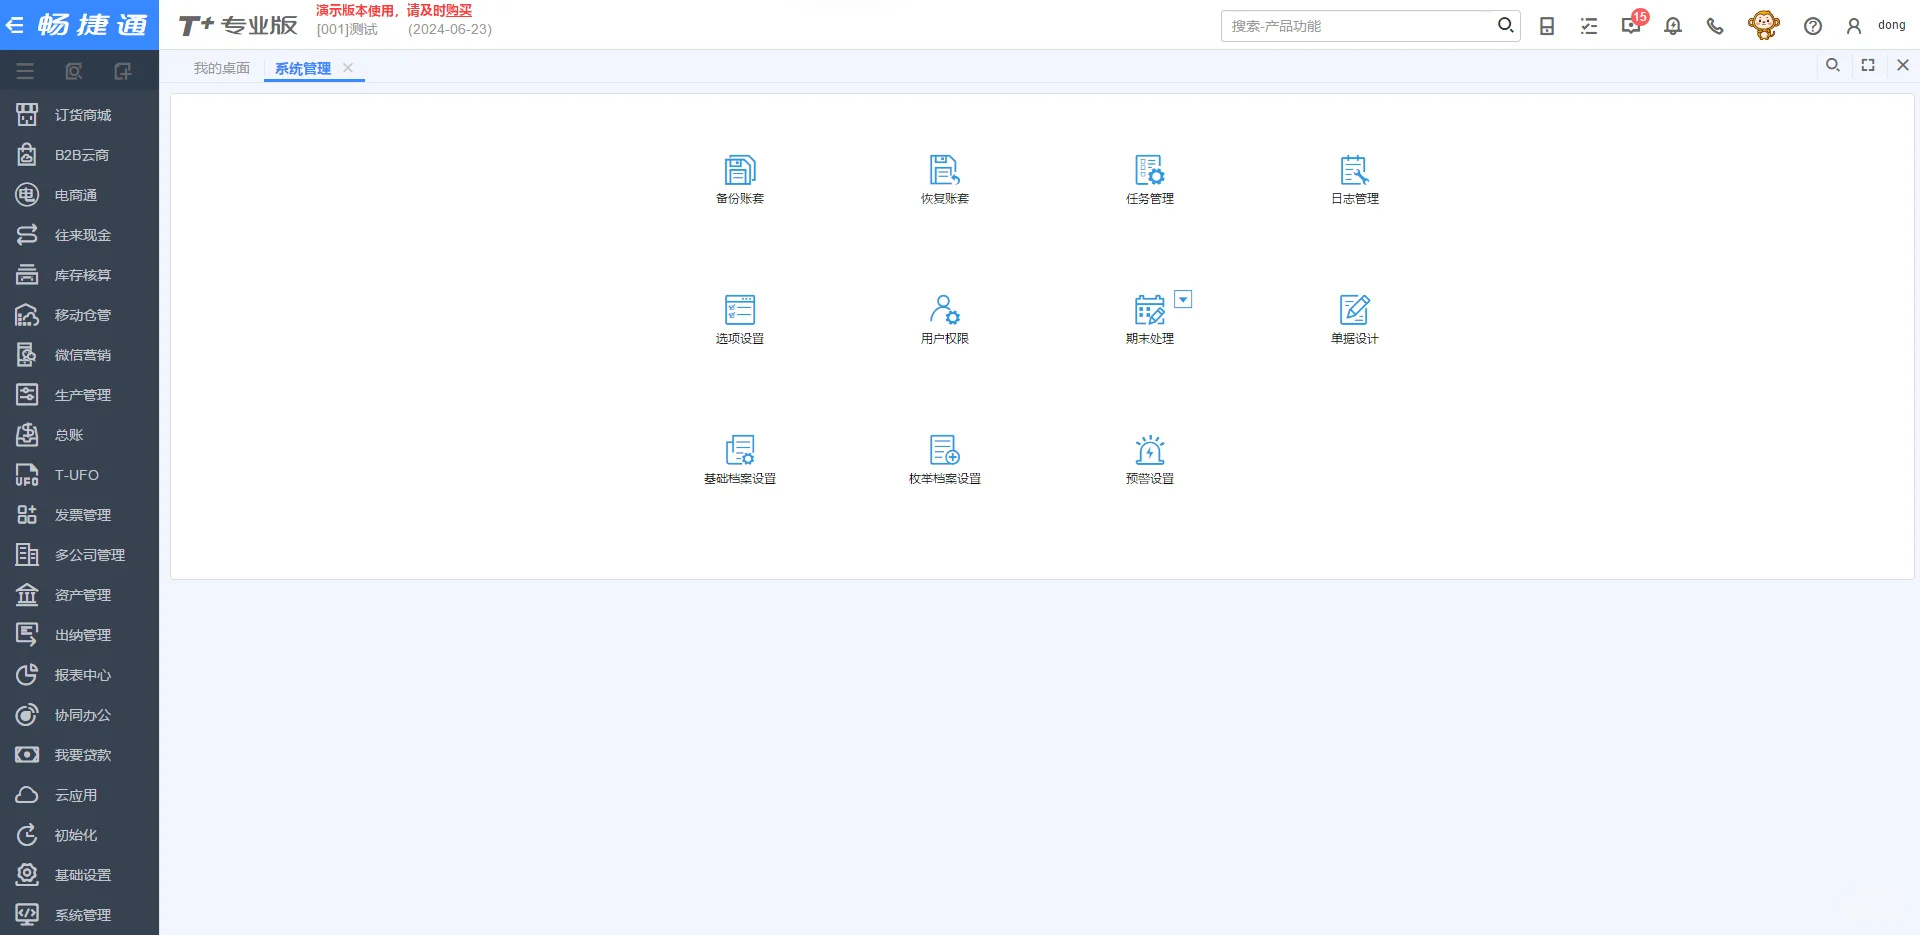The height and width of the screenshot is (935, 1920).
Task: Open 生产管理 sidebar module
Action: point(79,395)
